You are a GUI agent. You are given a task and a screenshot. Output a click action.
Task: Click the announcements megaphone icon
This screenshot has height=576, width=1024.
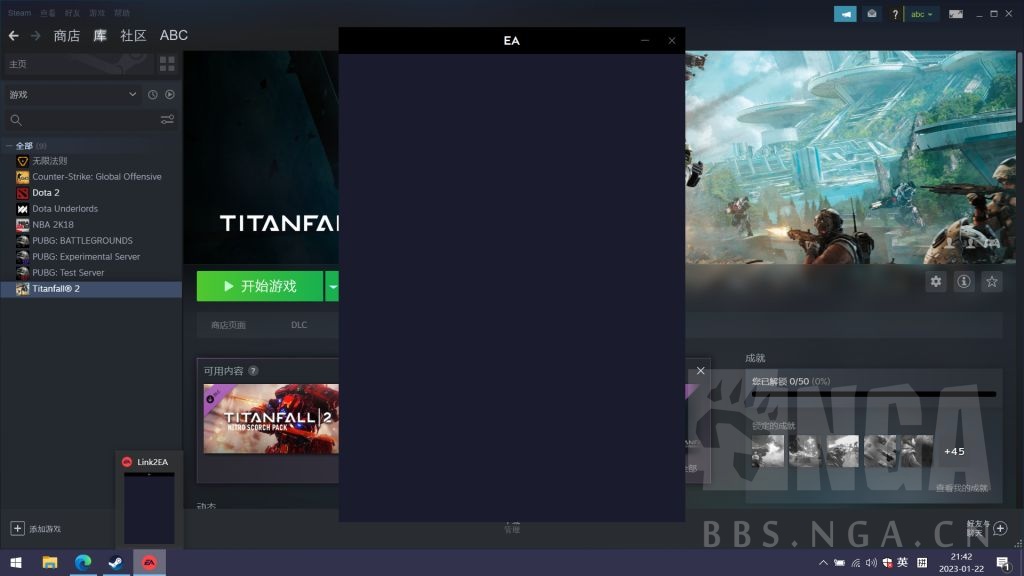845,13
